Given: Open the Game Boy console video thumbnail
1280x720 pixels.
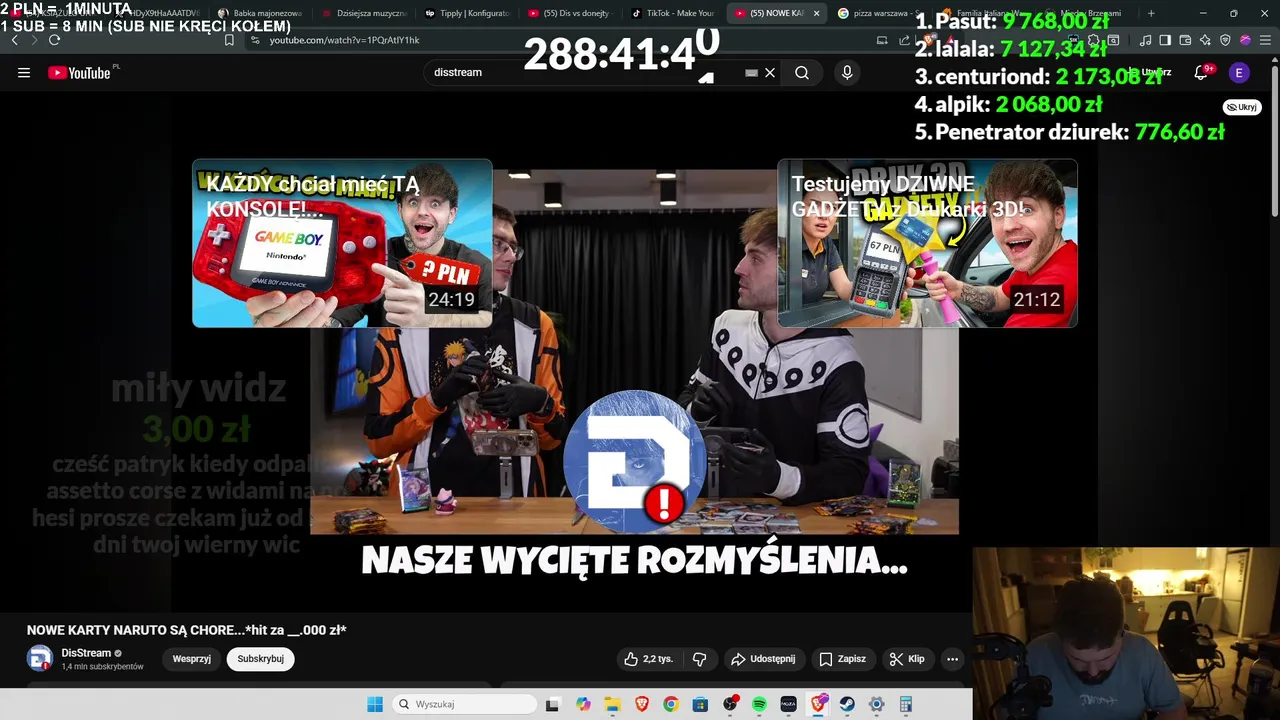Looking at the screenshot, I should 342,243.
